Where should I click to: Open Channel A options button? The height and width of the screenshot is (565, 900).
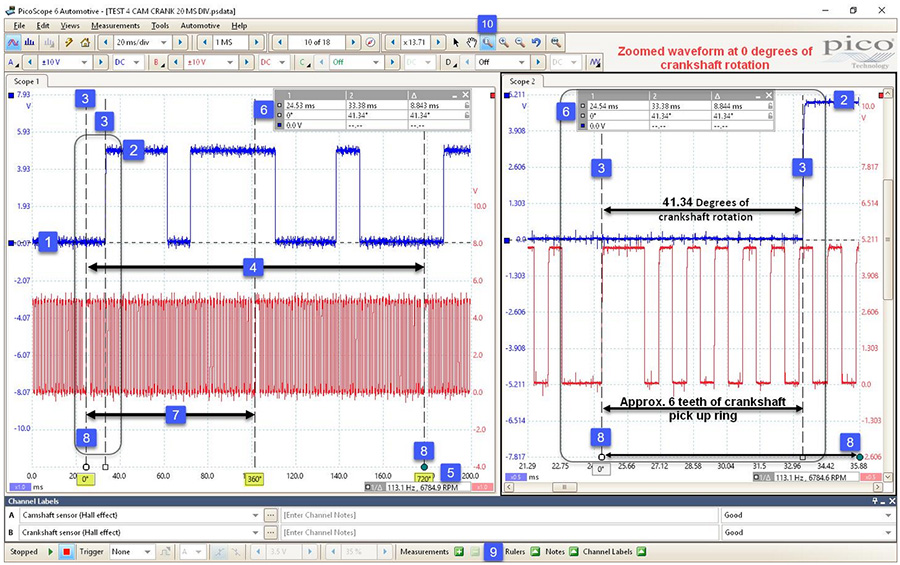[x=13, y=62]
